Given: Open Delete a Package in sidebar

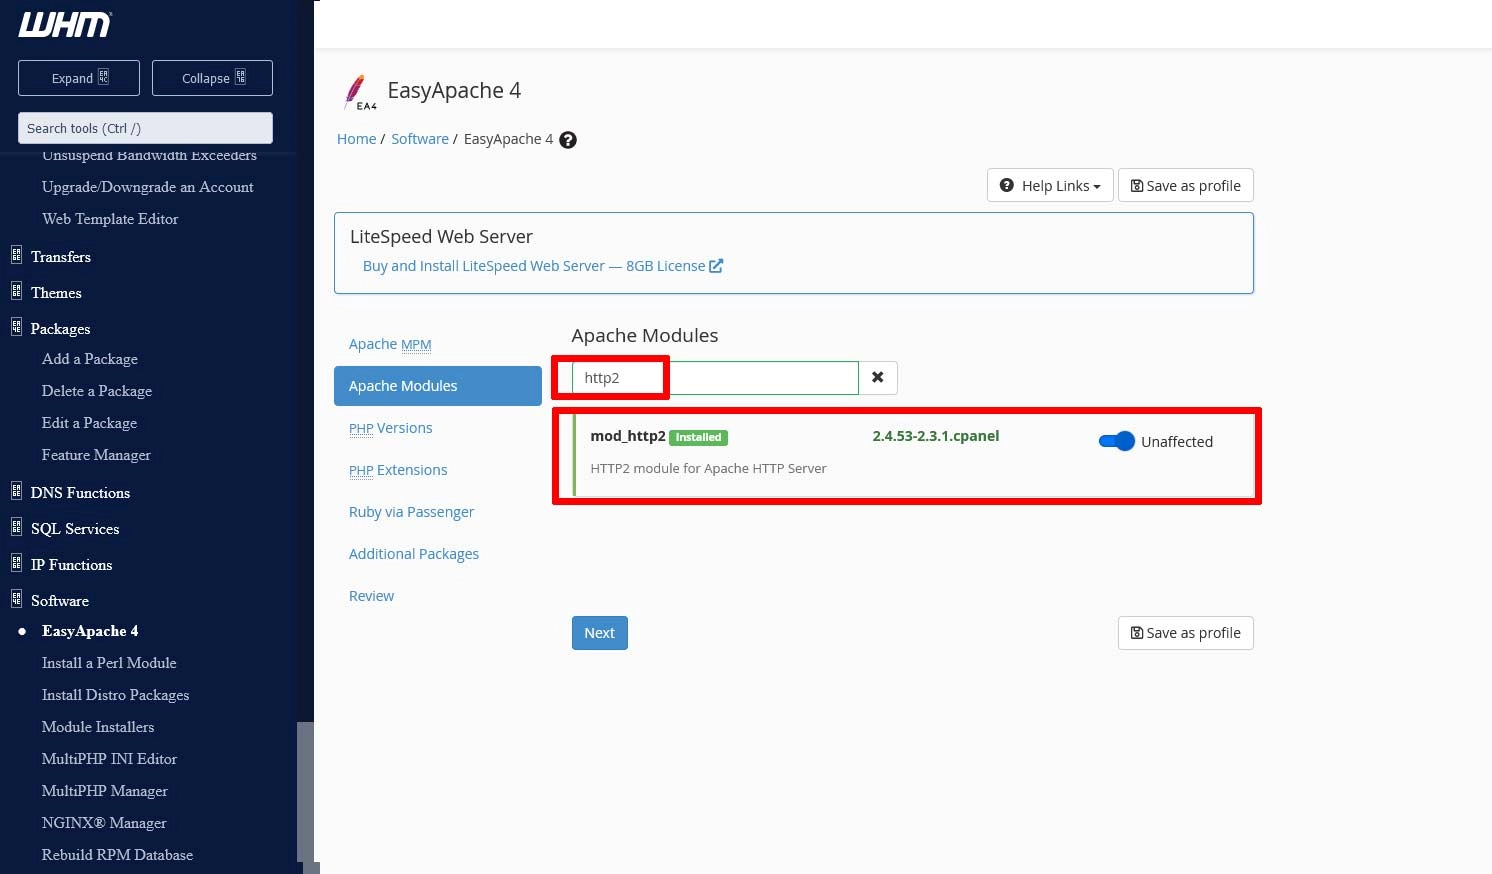Looking at the screenshot, I should click(x=97, y=391).
